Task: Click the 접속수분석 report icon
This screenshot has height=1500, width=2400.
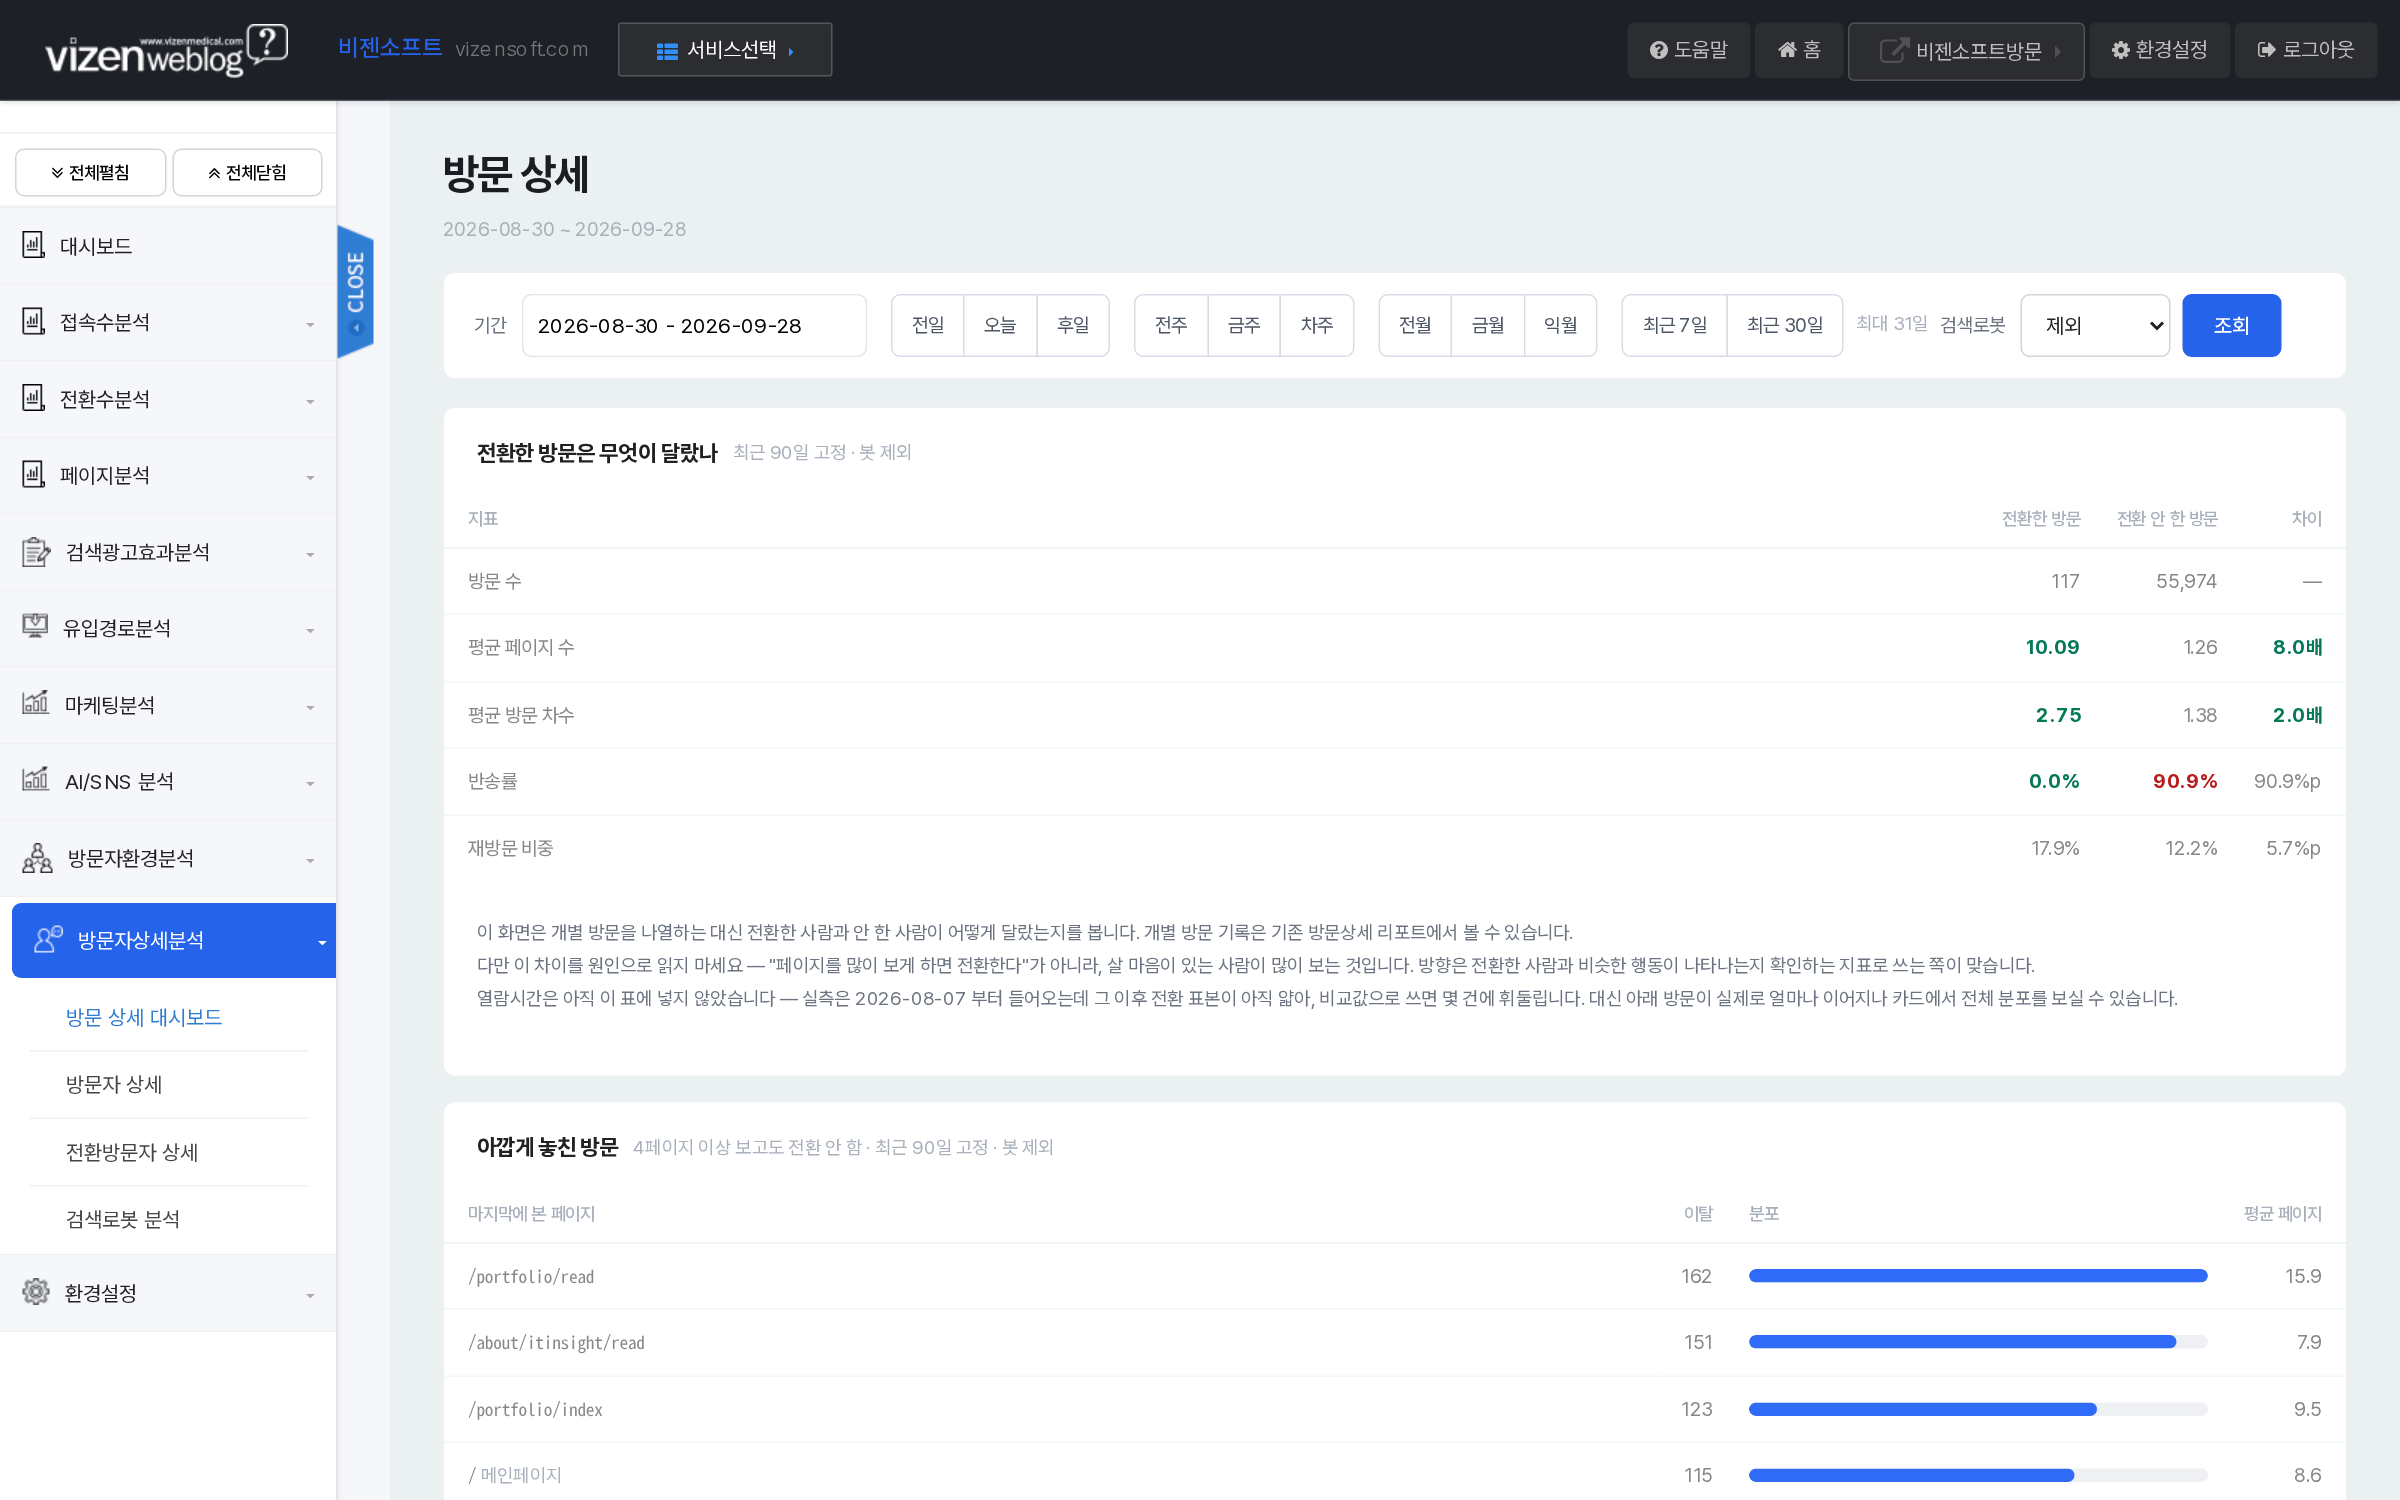Action: (x=34, y=321)
